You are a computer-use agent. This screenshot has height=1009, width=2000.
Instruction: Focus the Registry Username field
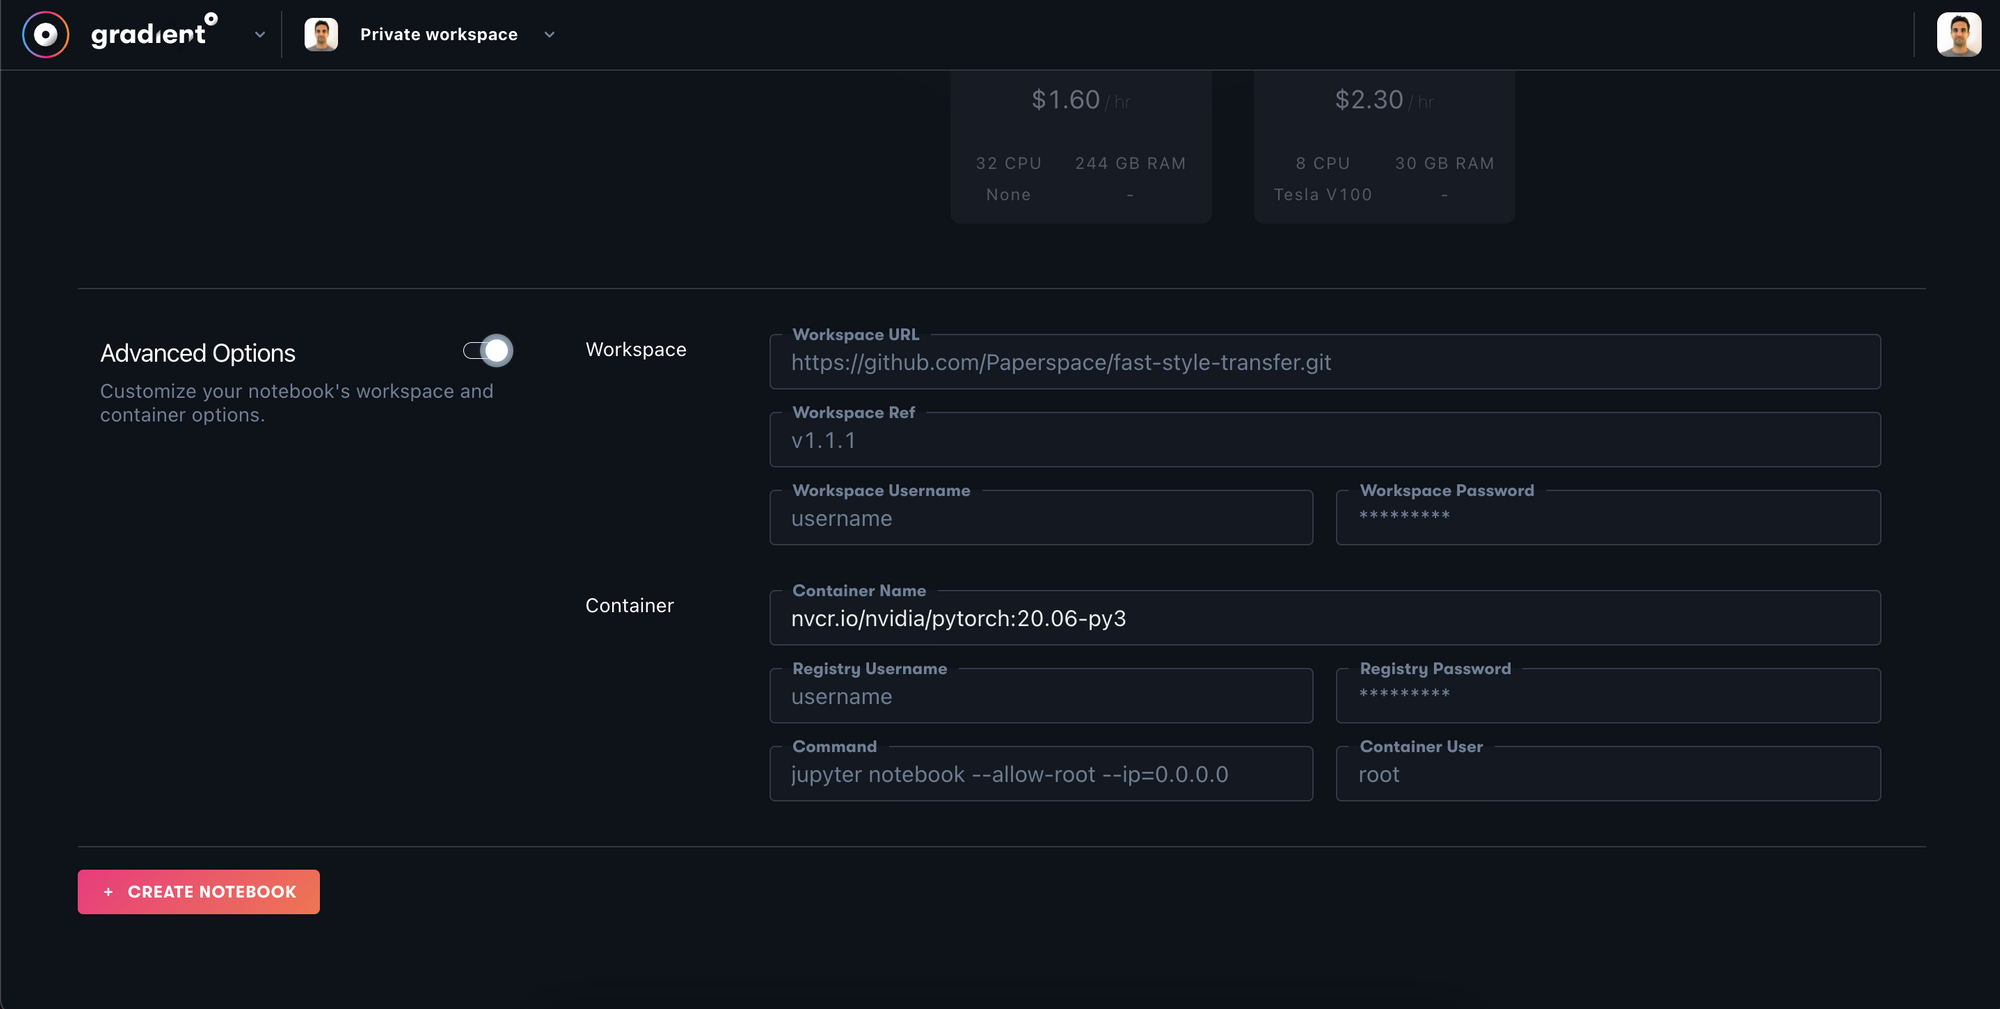point(1041,696)
